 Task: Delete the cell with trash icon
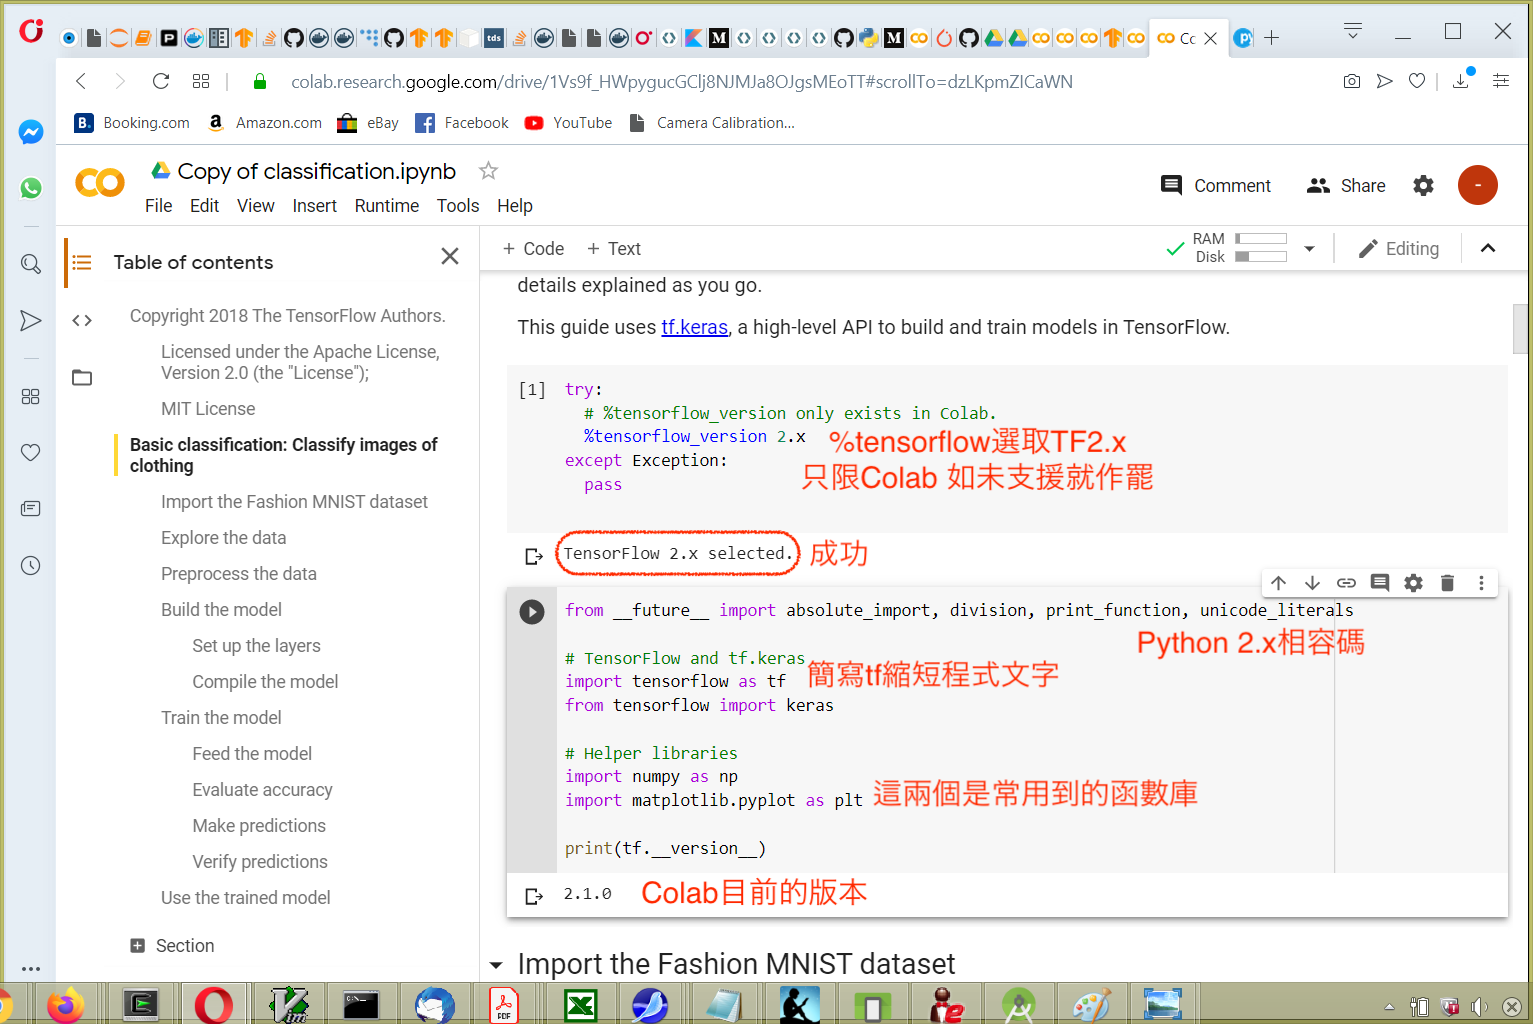1447,583
